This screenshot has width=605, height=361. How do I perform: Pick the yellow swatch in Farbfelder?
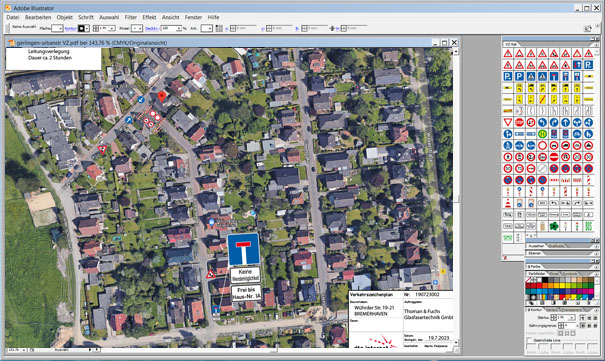(x=562, y=285)
